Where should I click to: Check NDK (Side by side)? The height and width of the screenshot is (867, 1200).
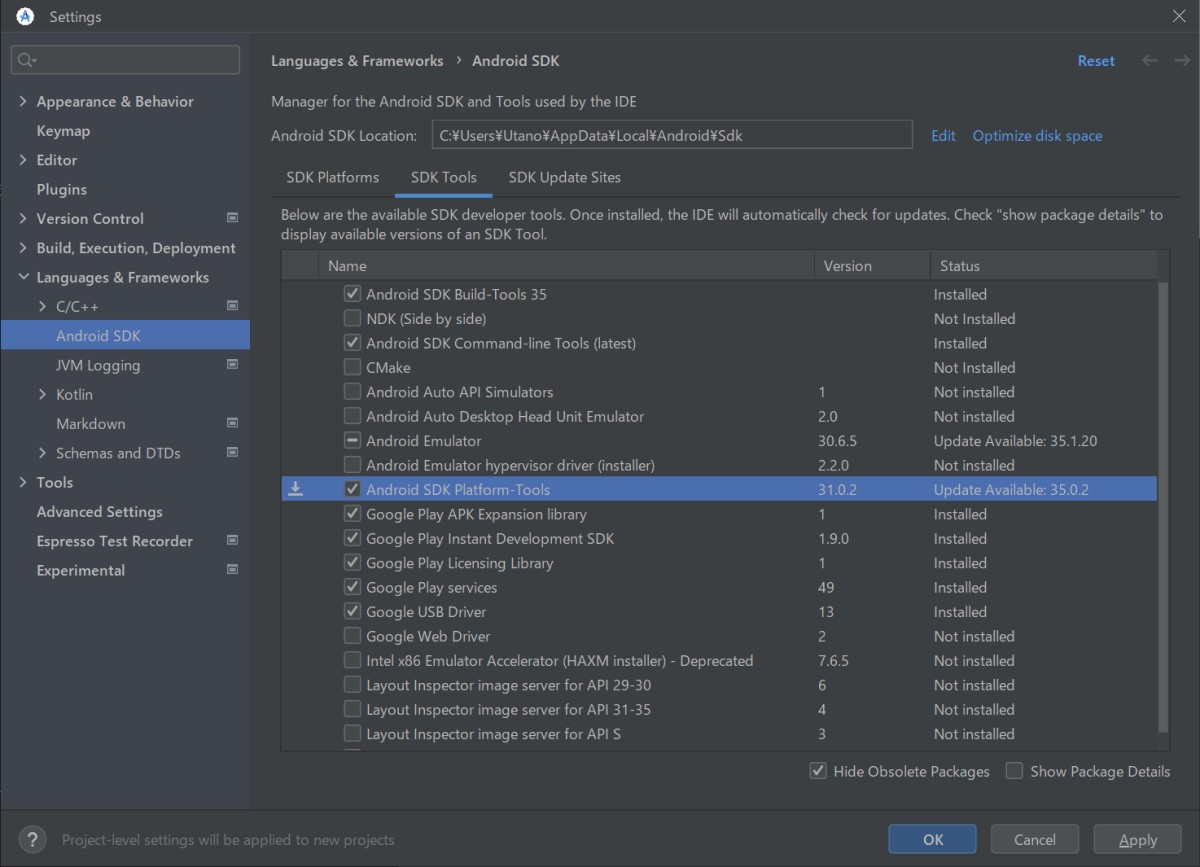tap(352, 318)
